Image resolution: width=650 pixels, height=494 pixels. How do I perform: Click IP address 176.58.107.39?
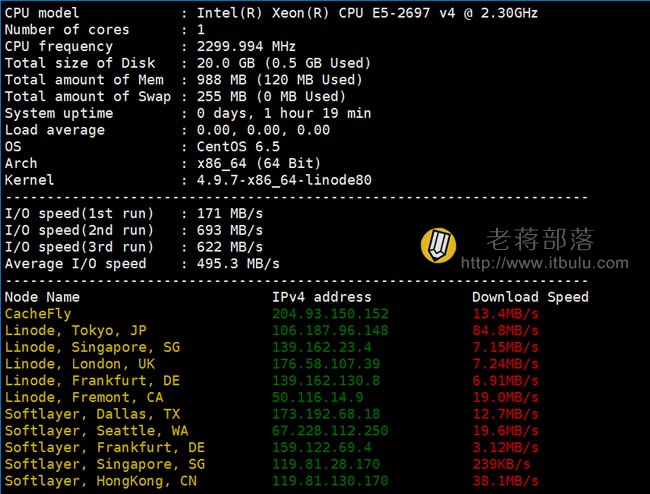[x=326, y=364]
